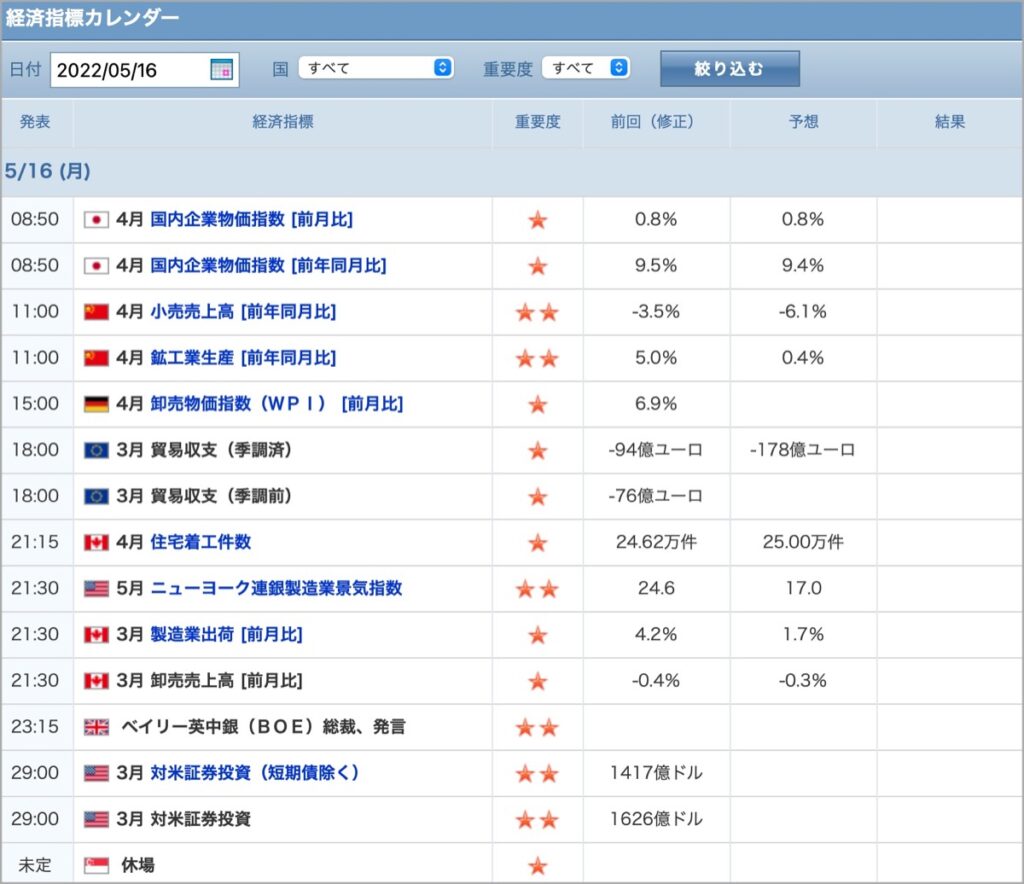Click the 重要度 column header
Image resolution: width=1024 pixels, height=884 pixels.
pos(537,121)
